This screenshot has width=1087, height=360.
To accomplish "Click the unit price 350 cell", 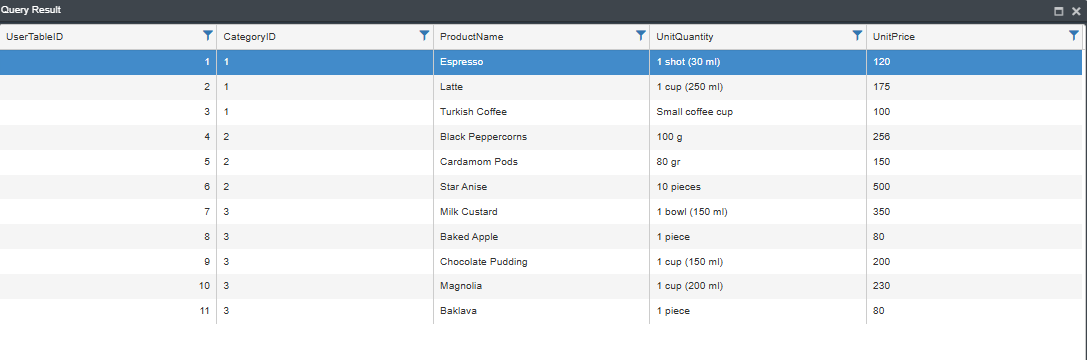I will (974, 212).
